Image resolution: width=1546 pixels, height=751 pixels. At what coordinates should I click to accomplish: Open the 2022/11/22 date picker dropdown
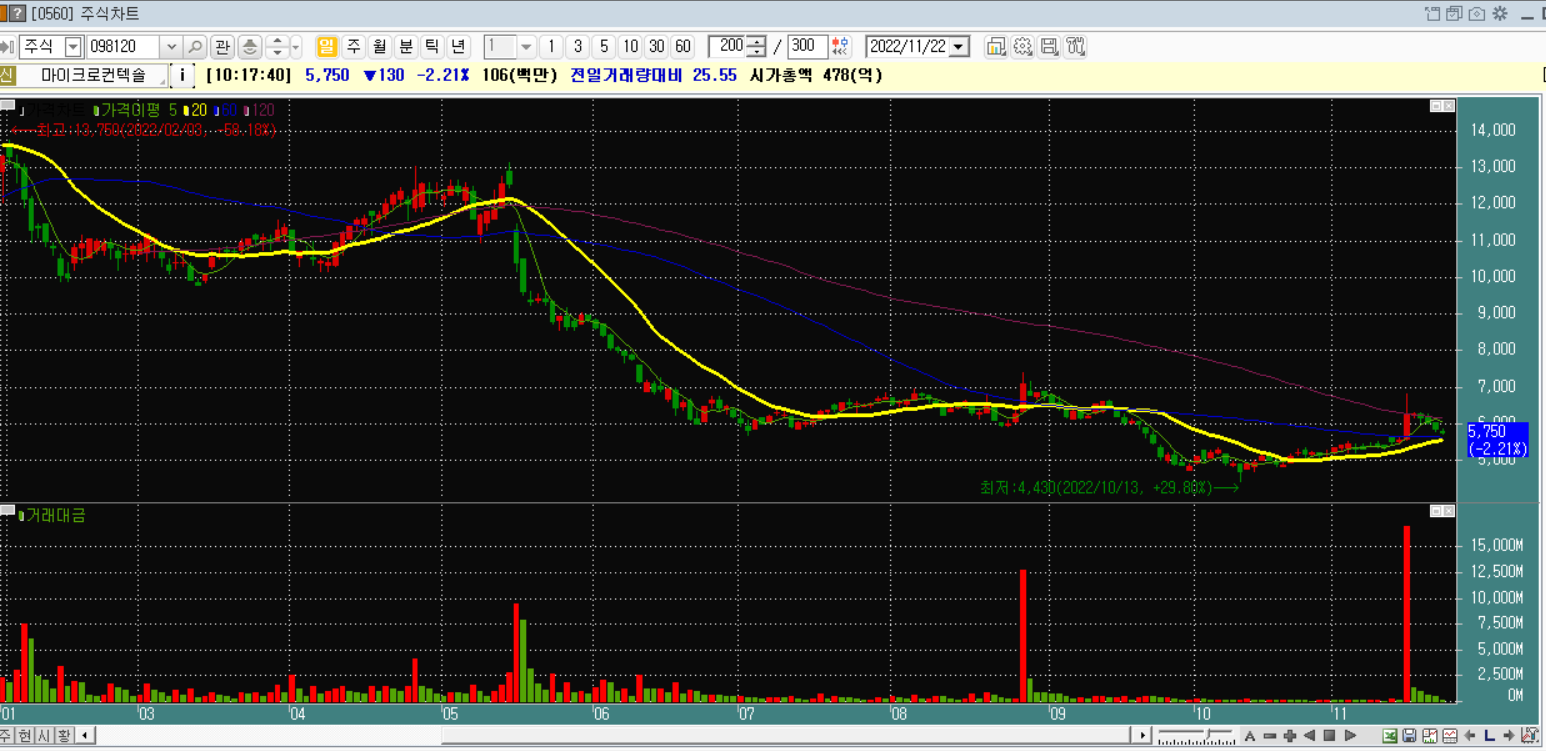960,47
